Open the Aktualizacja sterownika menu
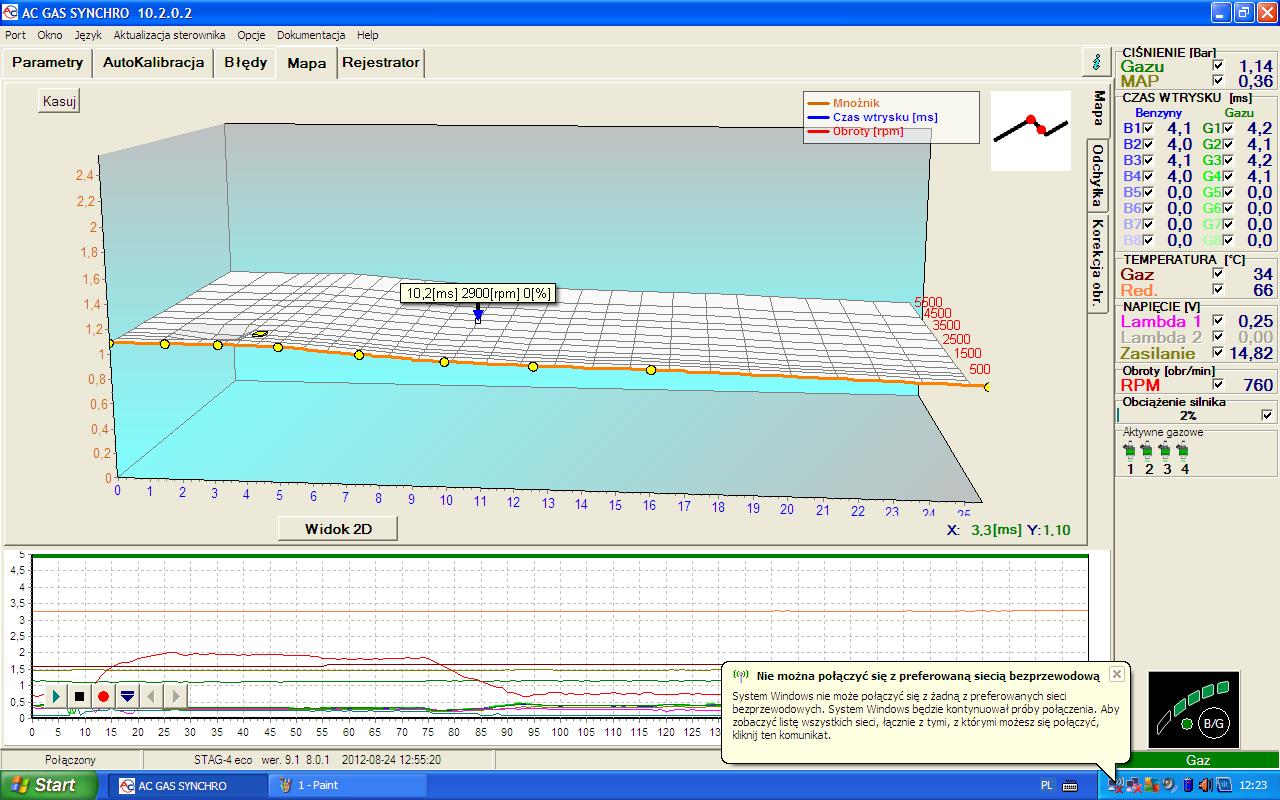This screenshot has width=1280, height=800. tap(169, 34)
